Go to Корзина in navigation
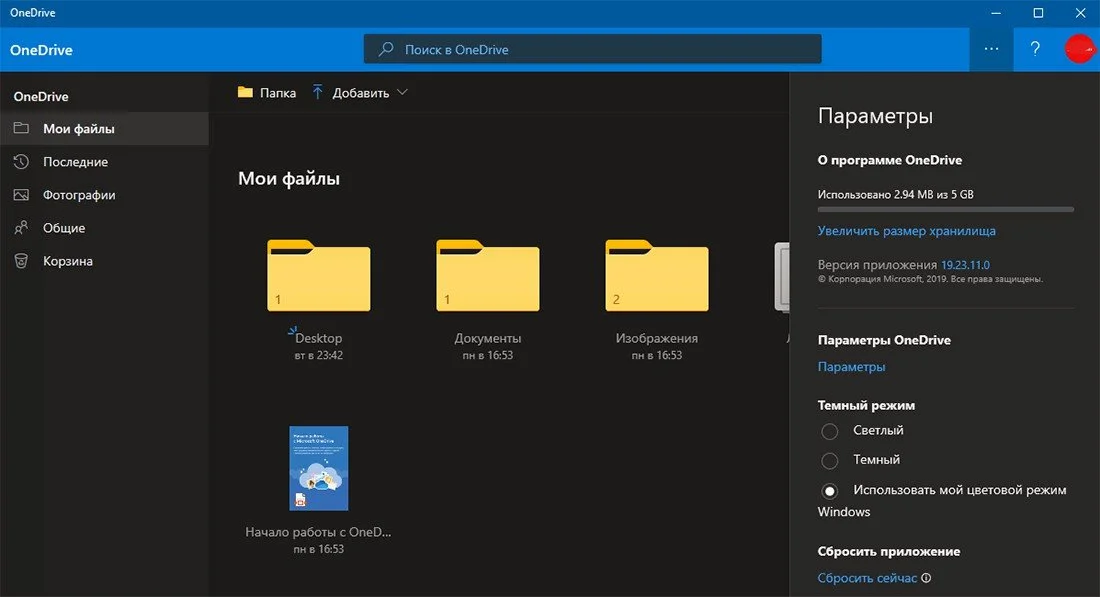 (105, 261)
